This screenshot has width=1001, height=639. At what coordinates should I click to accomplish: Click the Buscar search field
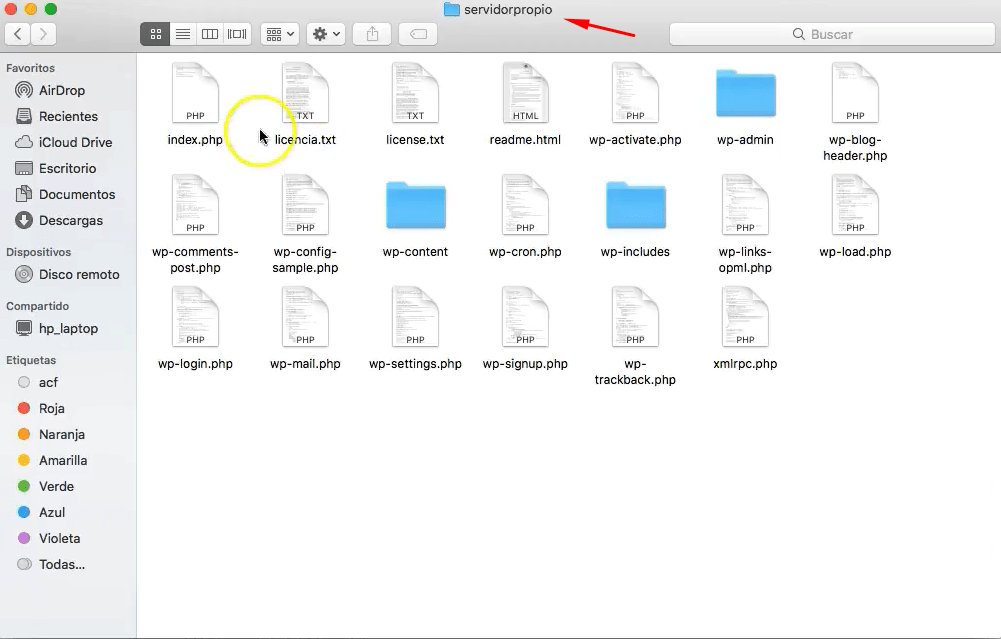pos(832,34)
